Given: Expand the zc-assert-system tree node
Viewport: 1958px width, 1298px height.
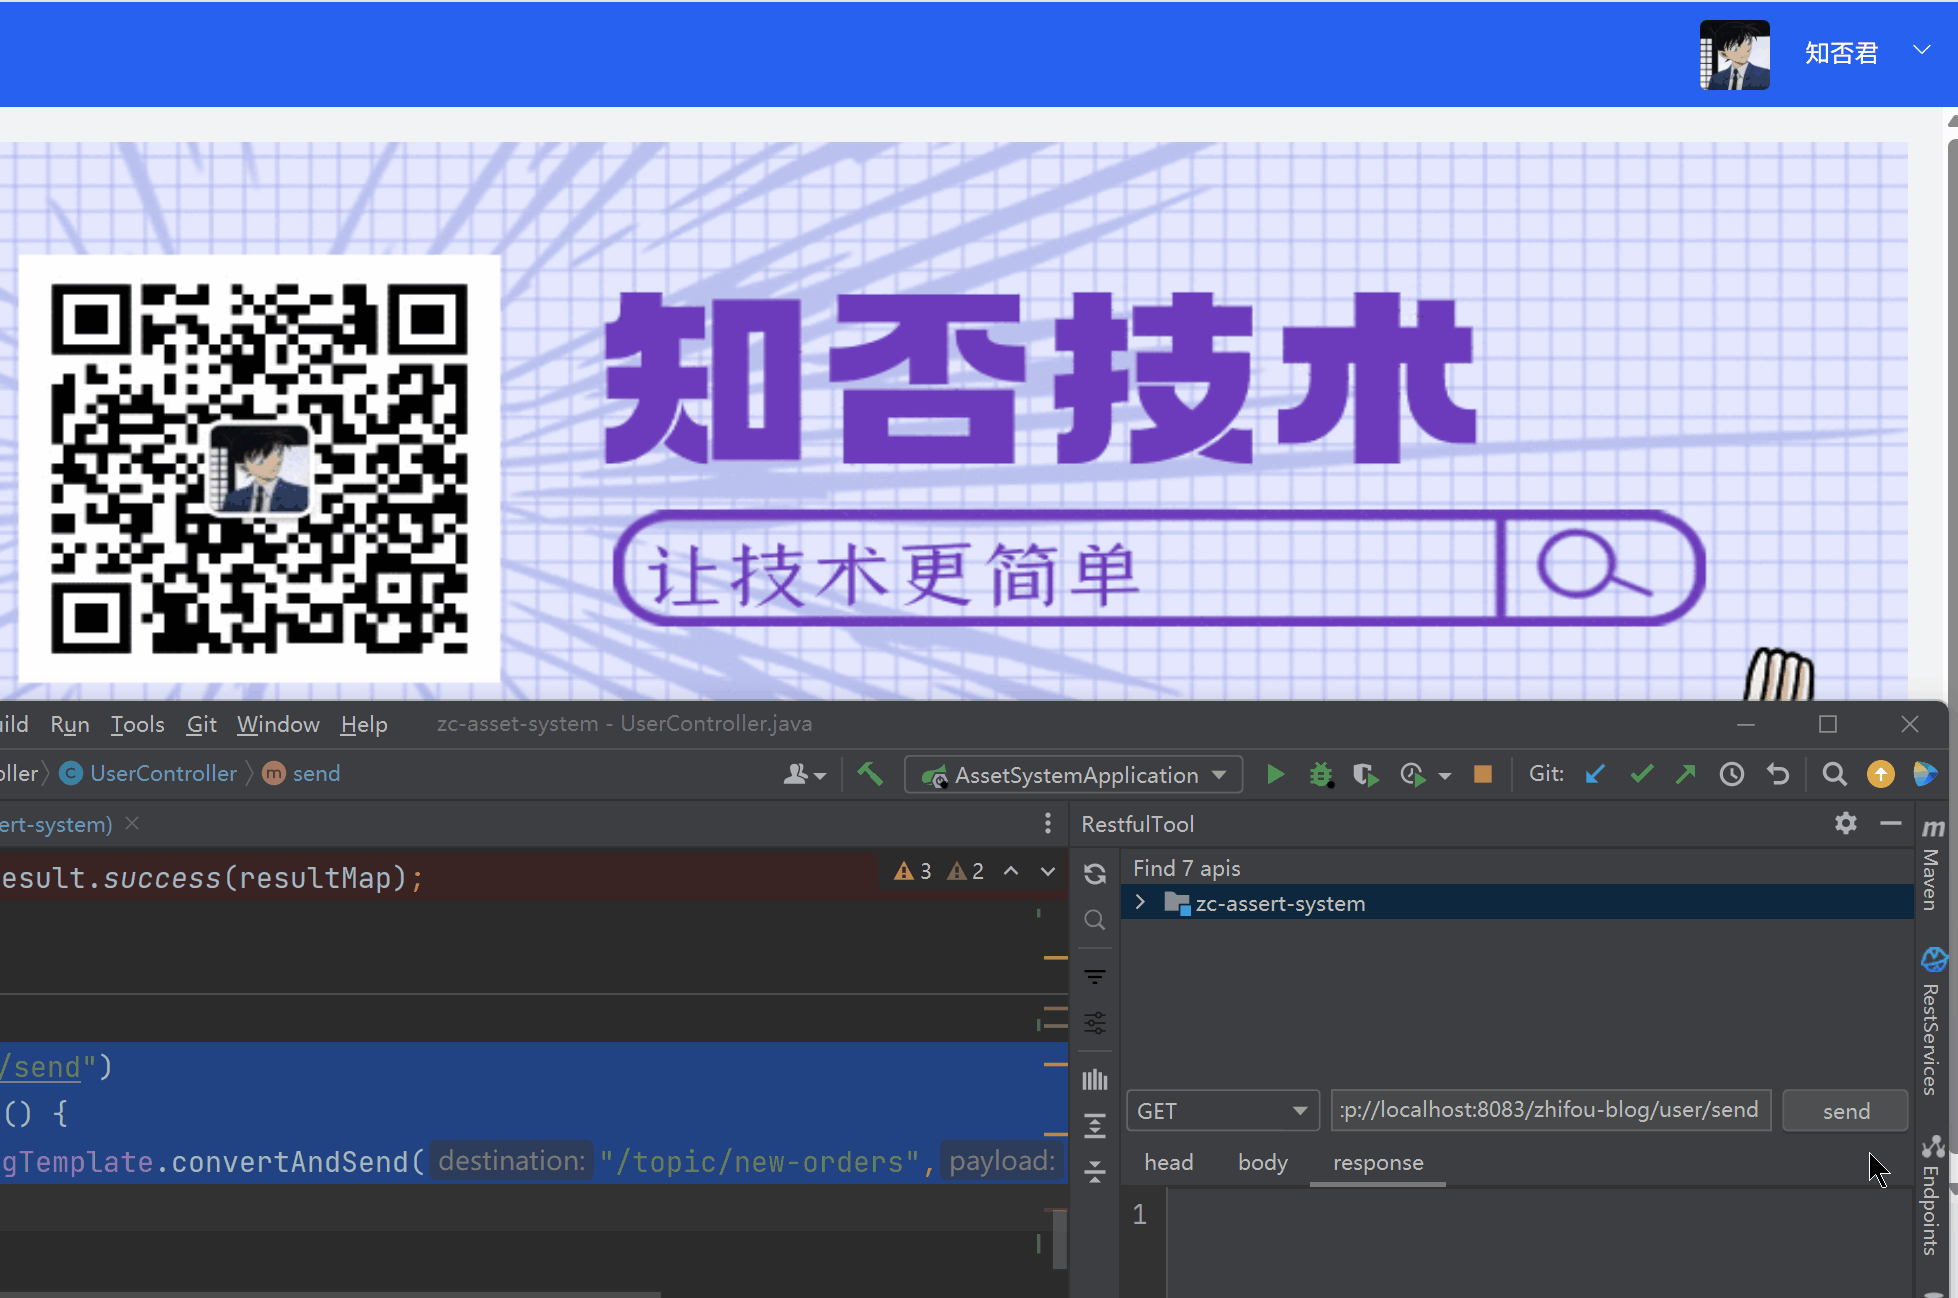Looking at the screenshot, I should click(1140, 902).
